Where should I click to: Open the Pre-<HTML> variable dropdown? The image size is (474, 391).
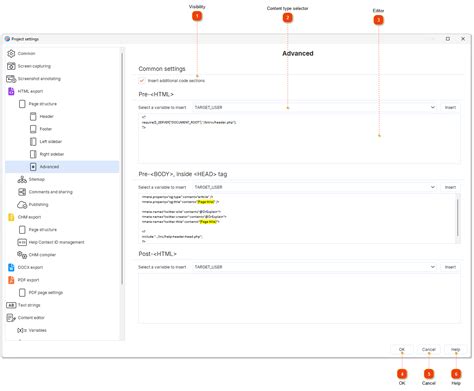coord(315,107)
